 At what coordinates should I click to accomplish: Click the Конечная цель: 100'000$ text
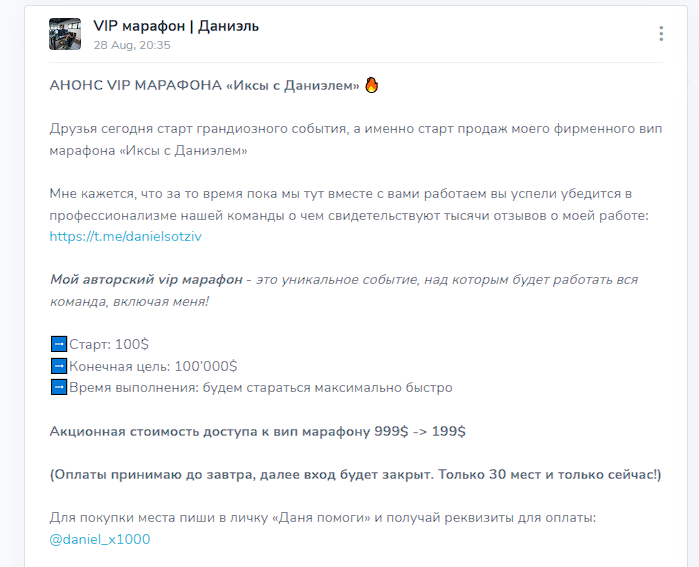point(153,366)
